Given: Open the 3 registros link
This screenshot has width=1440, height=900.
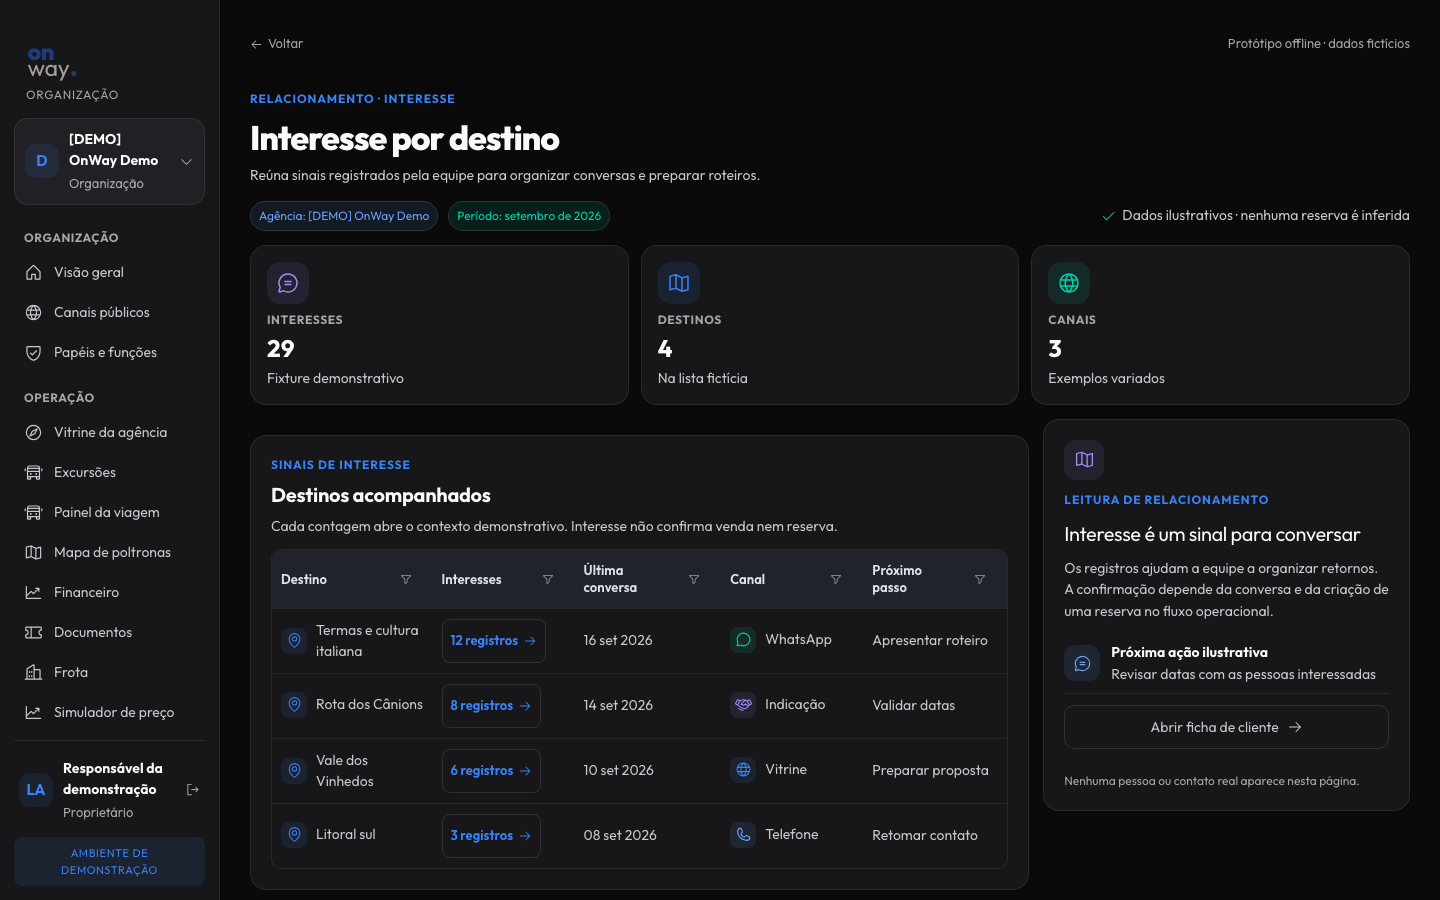Looking at the screenshot, I should 491,836.
